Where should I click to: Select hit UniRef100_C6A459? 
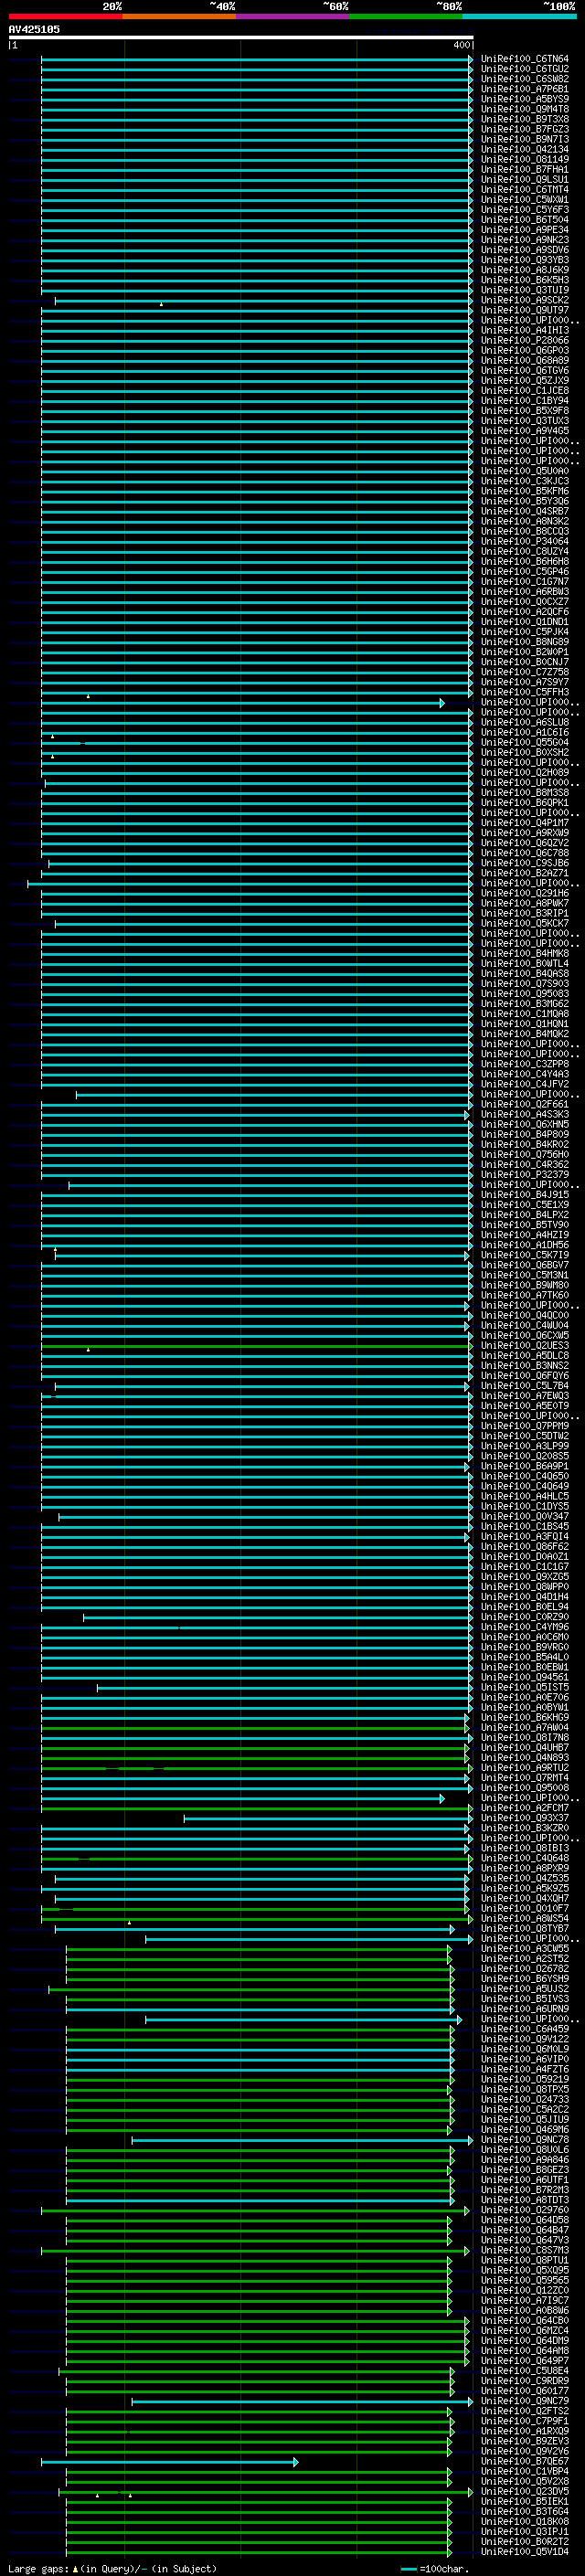pos(524,2029)
